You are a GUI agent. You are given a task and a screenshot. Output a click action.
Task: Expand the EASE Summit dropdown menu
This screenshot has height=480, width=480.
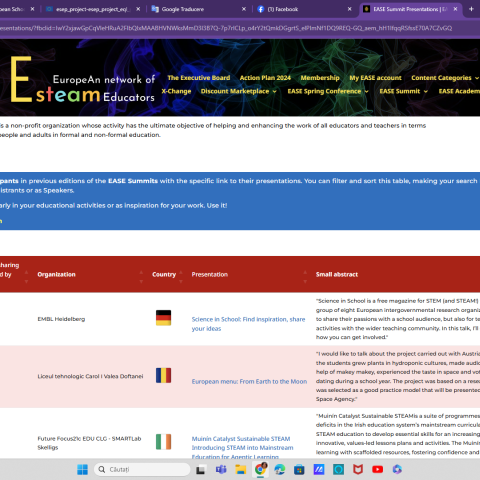pos(403,91)
